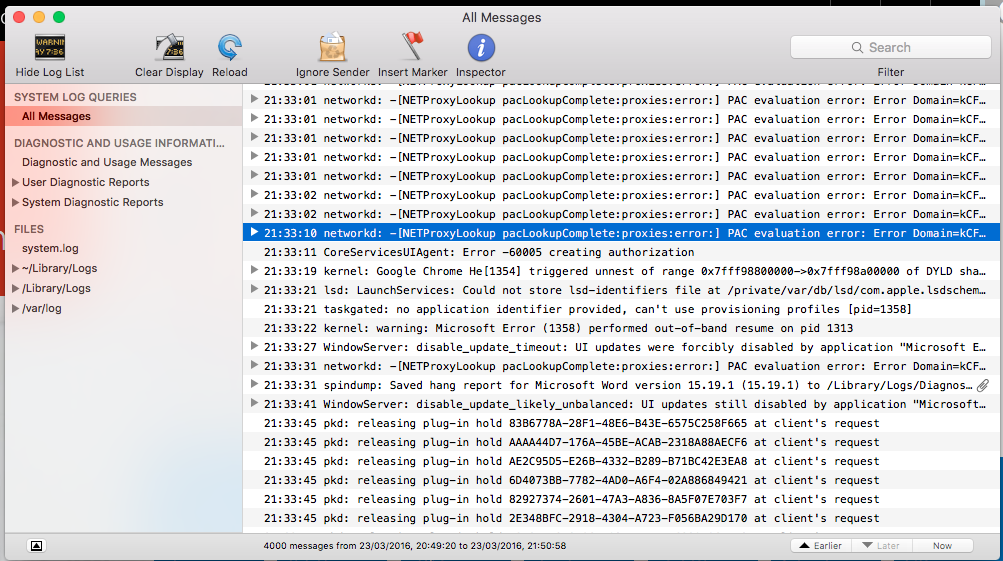Click the Ignore Sender trash icon
Image resolution: width=1003 pixels, height=561 pixels.
click(333, 48)
